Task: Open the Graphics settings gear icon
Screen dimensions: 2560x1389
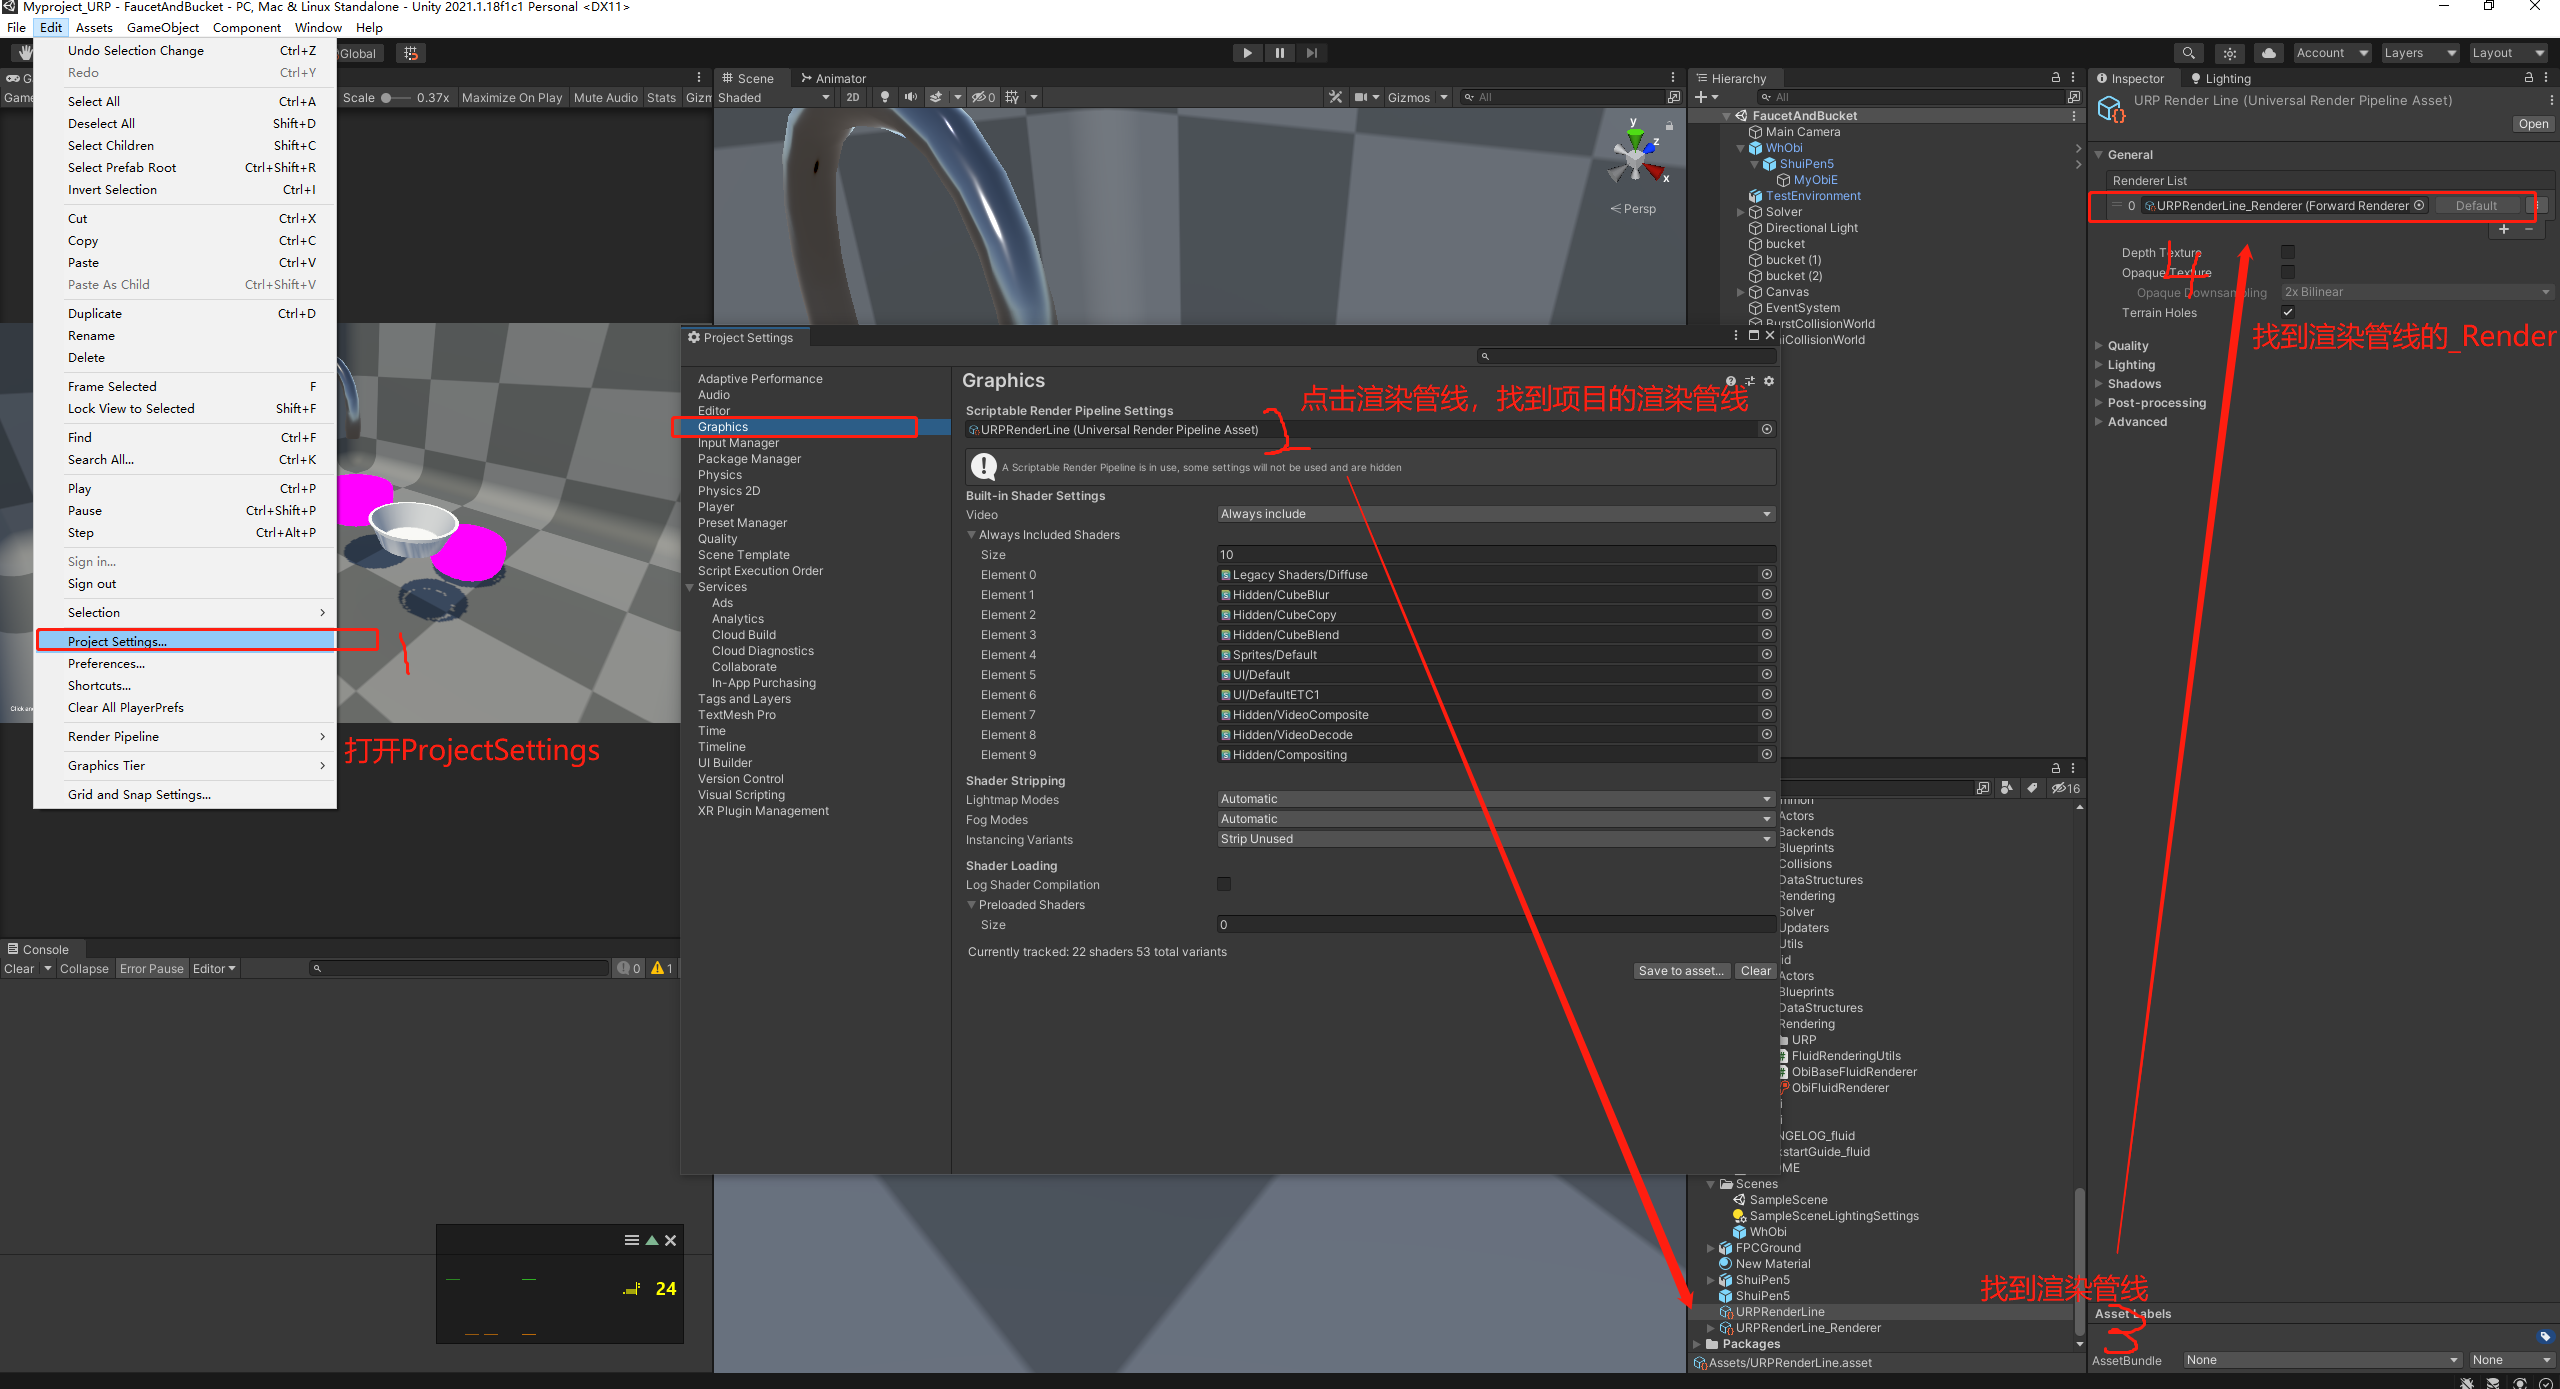Action: pos(1768,380)
